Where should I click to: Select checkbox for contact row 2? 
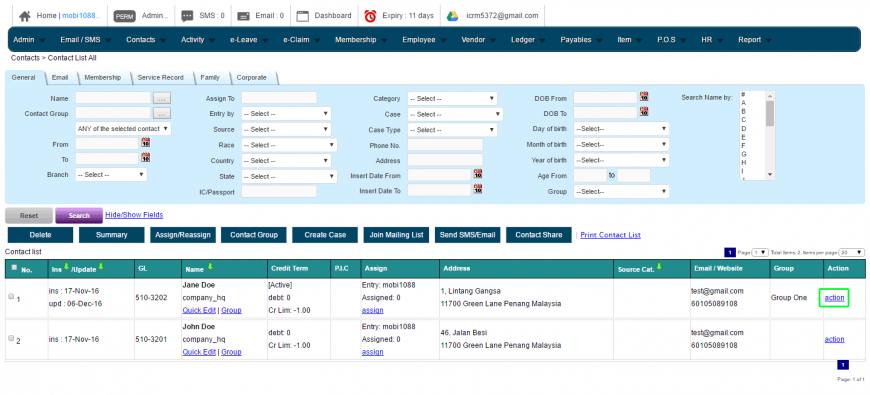click(11, 338)
